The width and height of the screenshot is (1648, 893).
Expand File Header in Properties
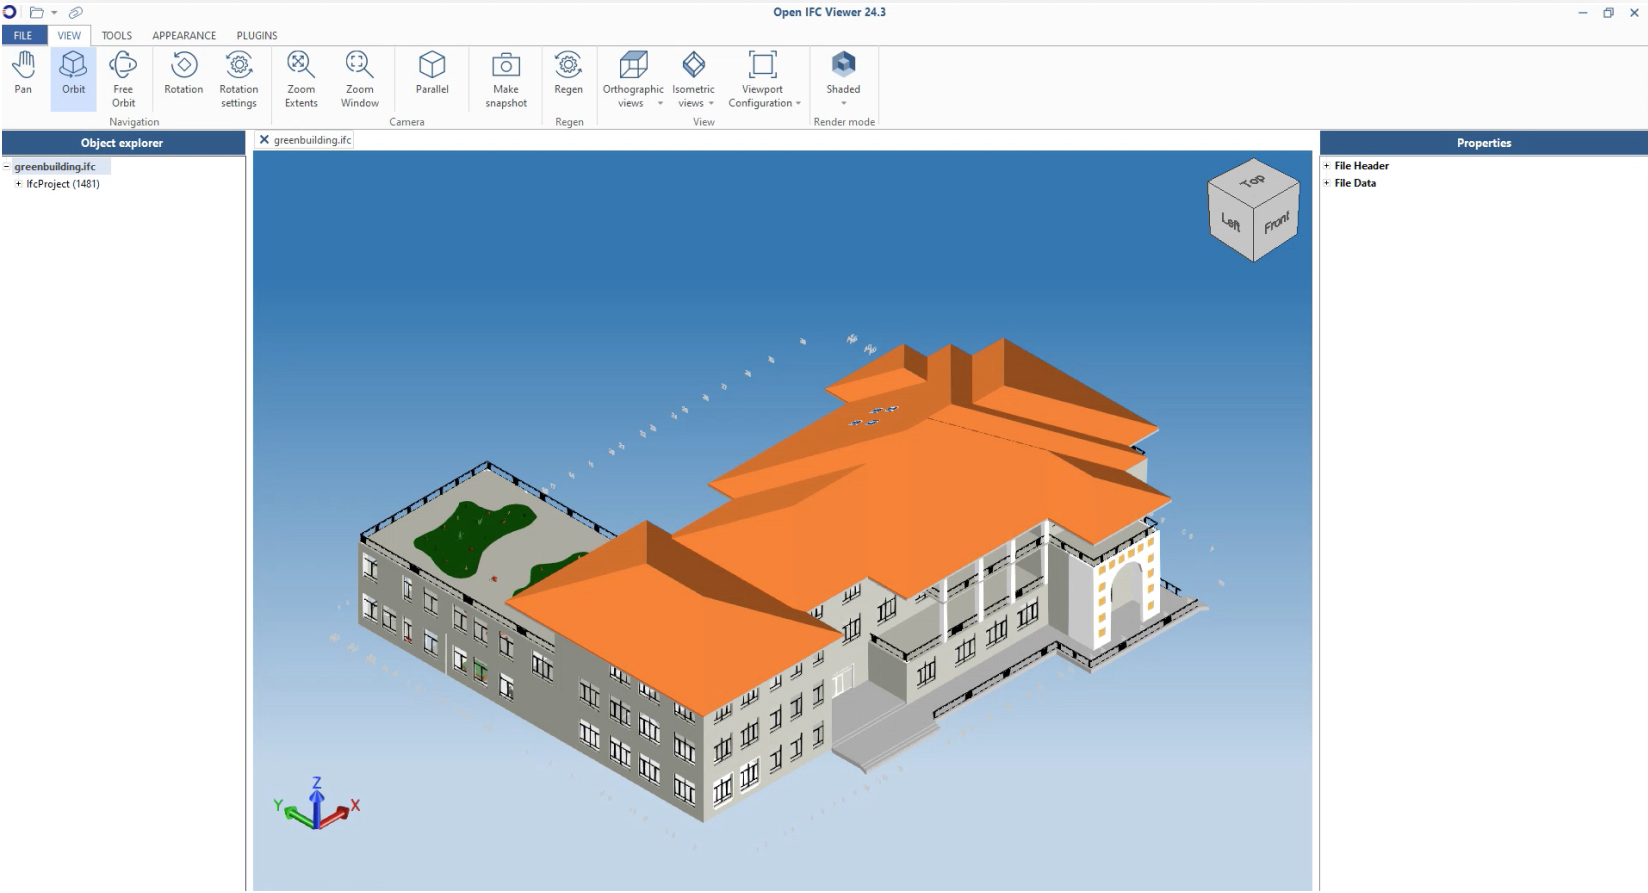[x=1327, y=166]
